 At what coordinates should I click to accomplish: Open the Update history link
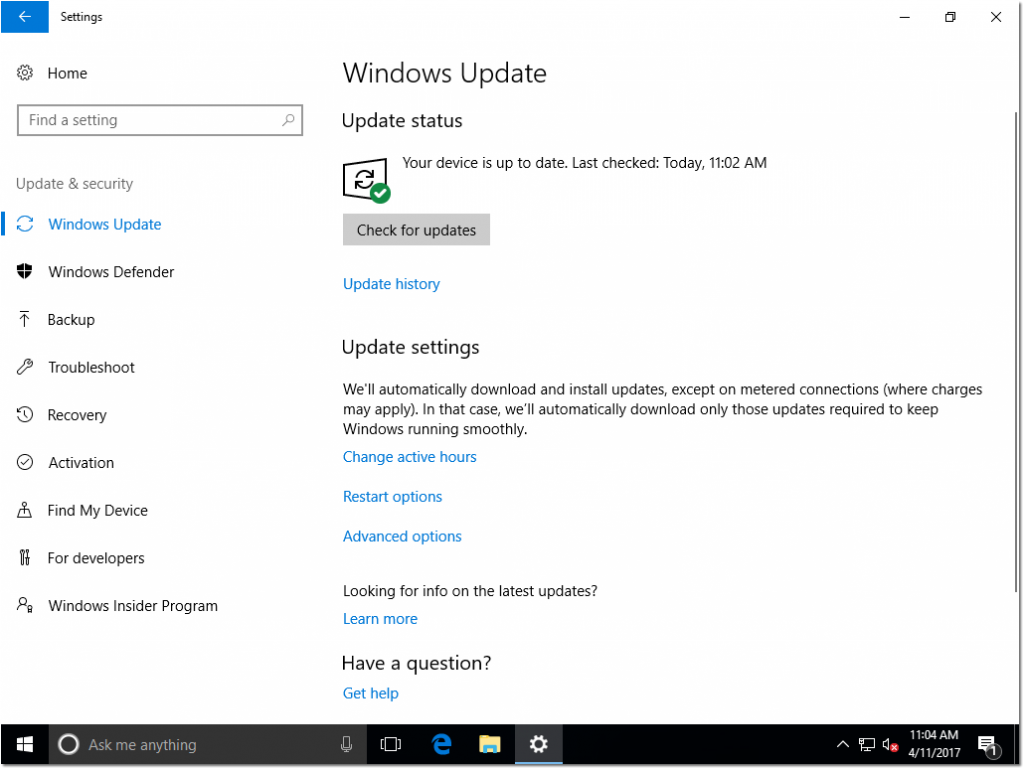pos(391,284)
